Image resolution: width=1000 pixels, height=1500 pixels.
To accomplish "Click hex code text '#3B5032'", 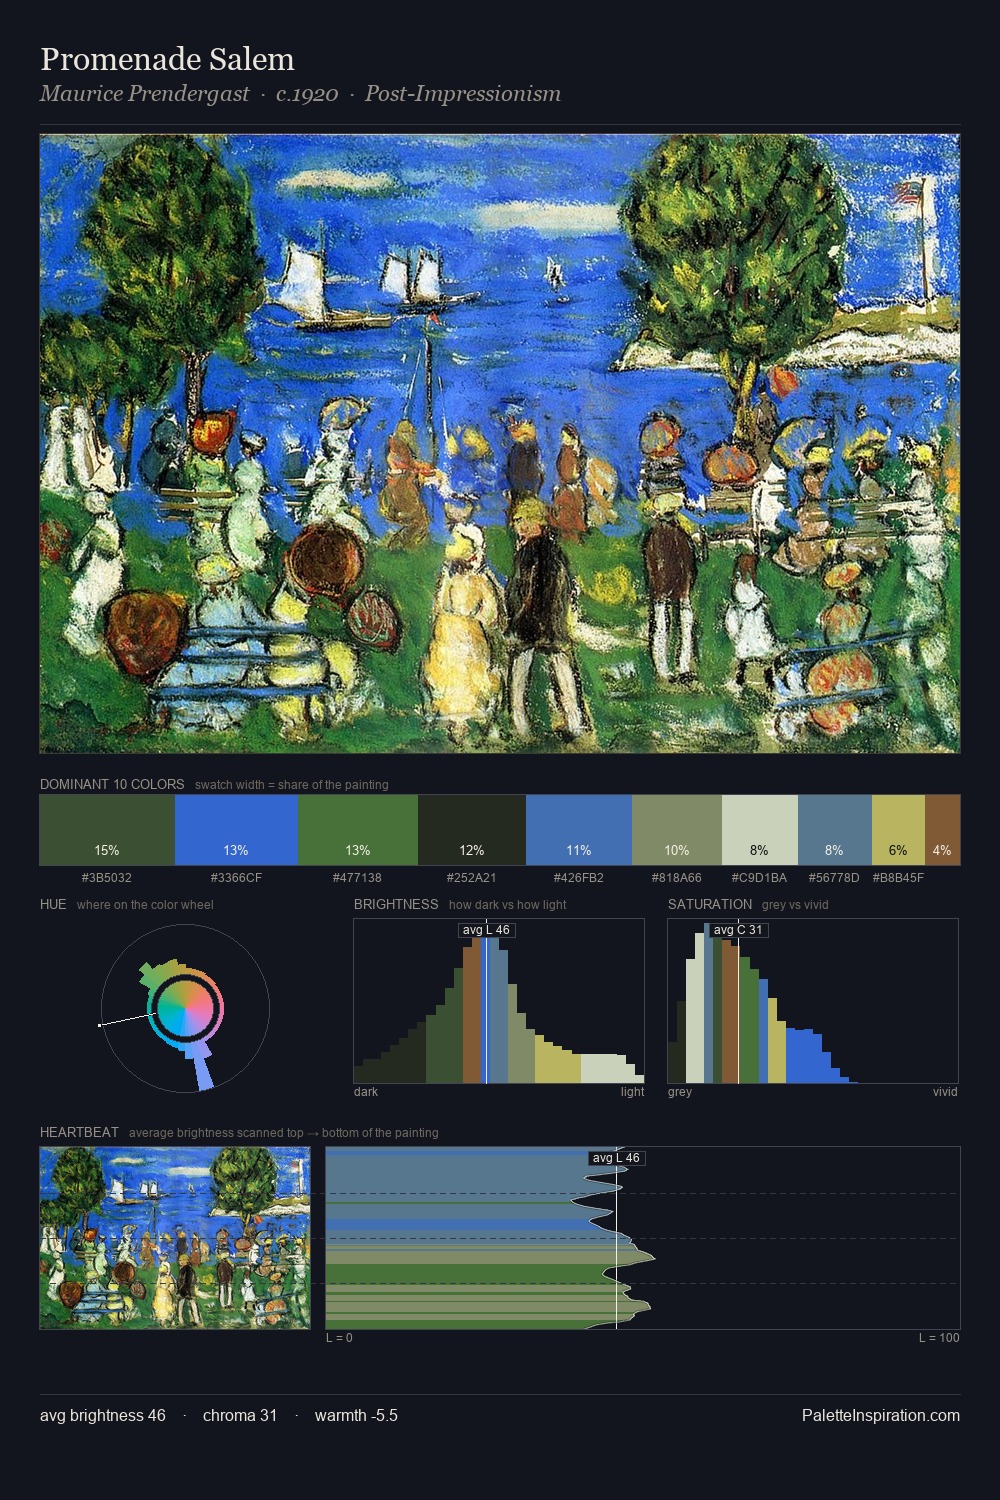I will [x=106, y=878].
